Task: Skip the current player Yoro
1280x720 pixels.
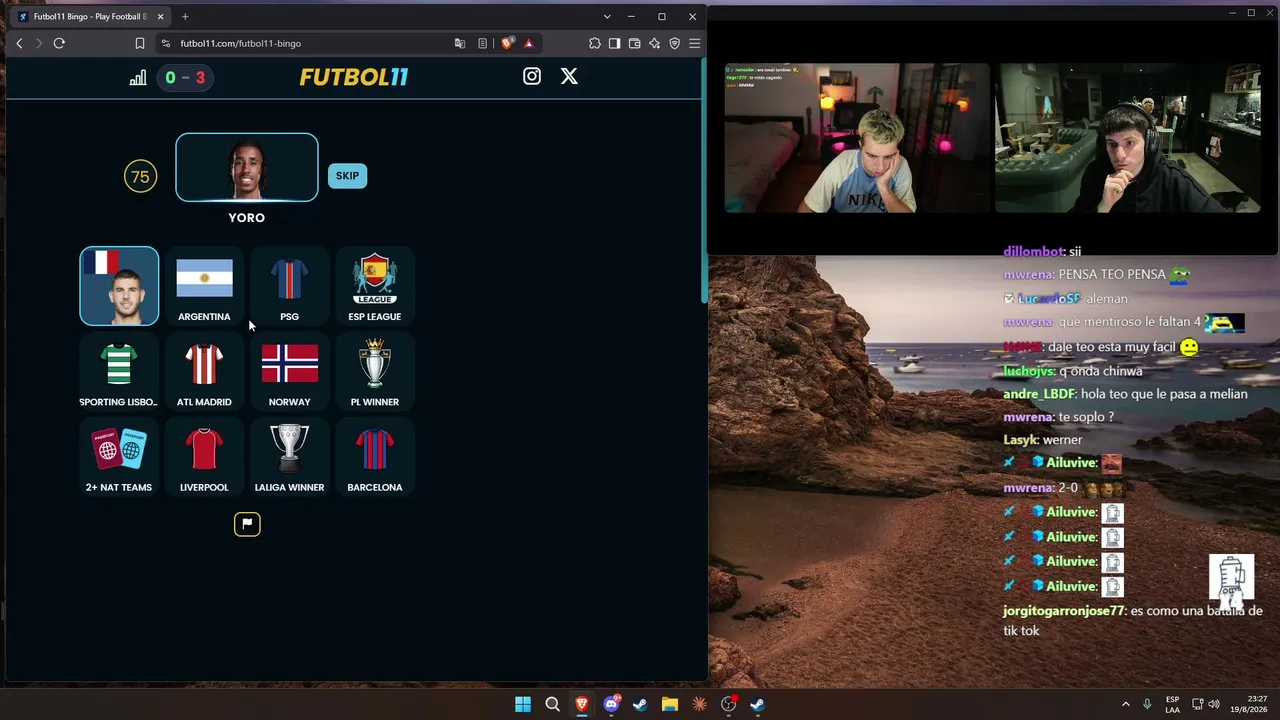Action: (x=347, y=176)
